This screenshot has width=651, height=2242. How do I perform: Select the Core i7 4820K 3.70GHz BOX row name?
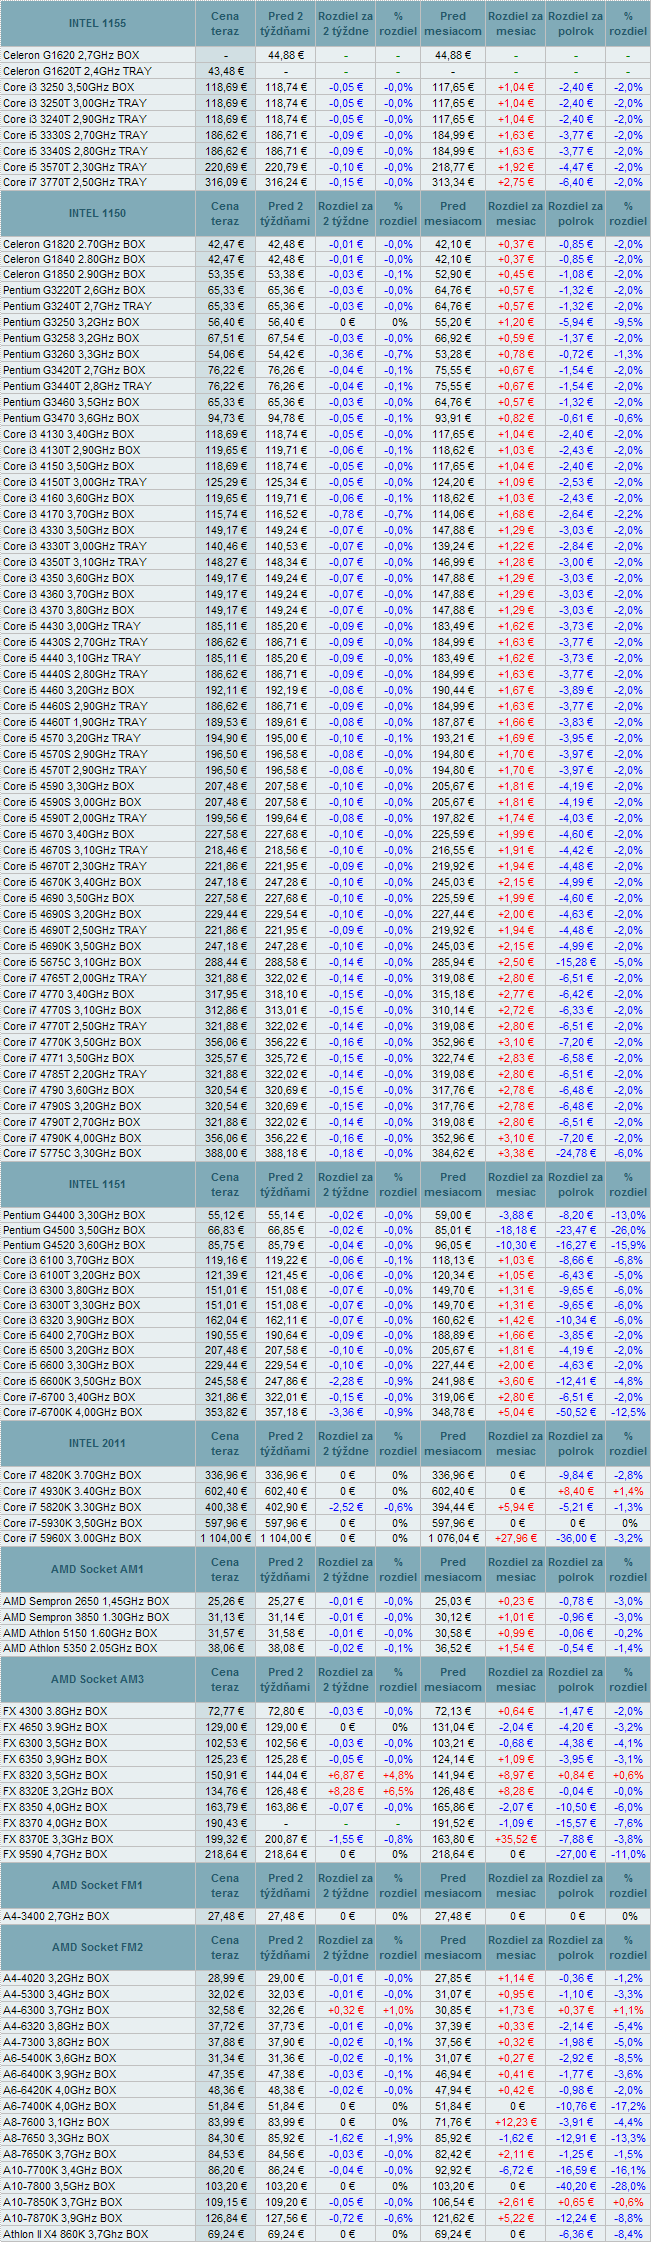pyautogui.click(x=72, y=1475)
